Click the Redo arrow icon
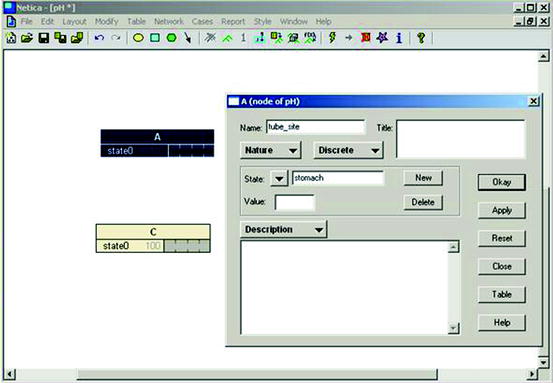 point(116,38)
